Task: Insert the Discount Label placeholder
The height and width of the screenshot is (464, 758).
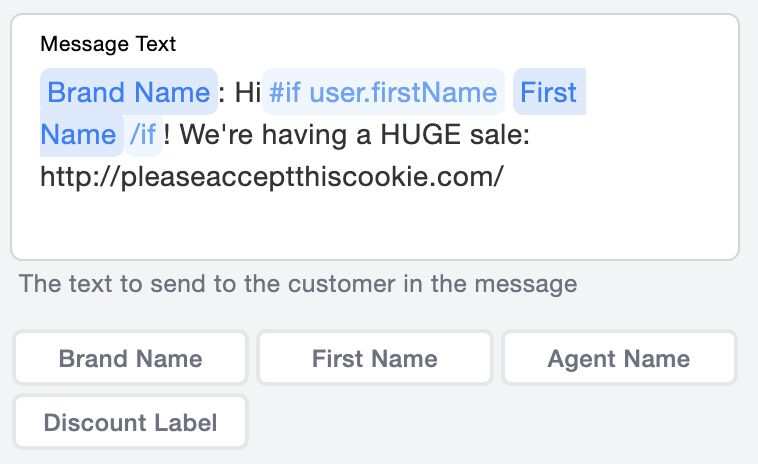Action: coord(130,423)
